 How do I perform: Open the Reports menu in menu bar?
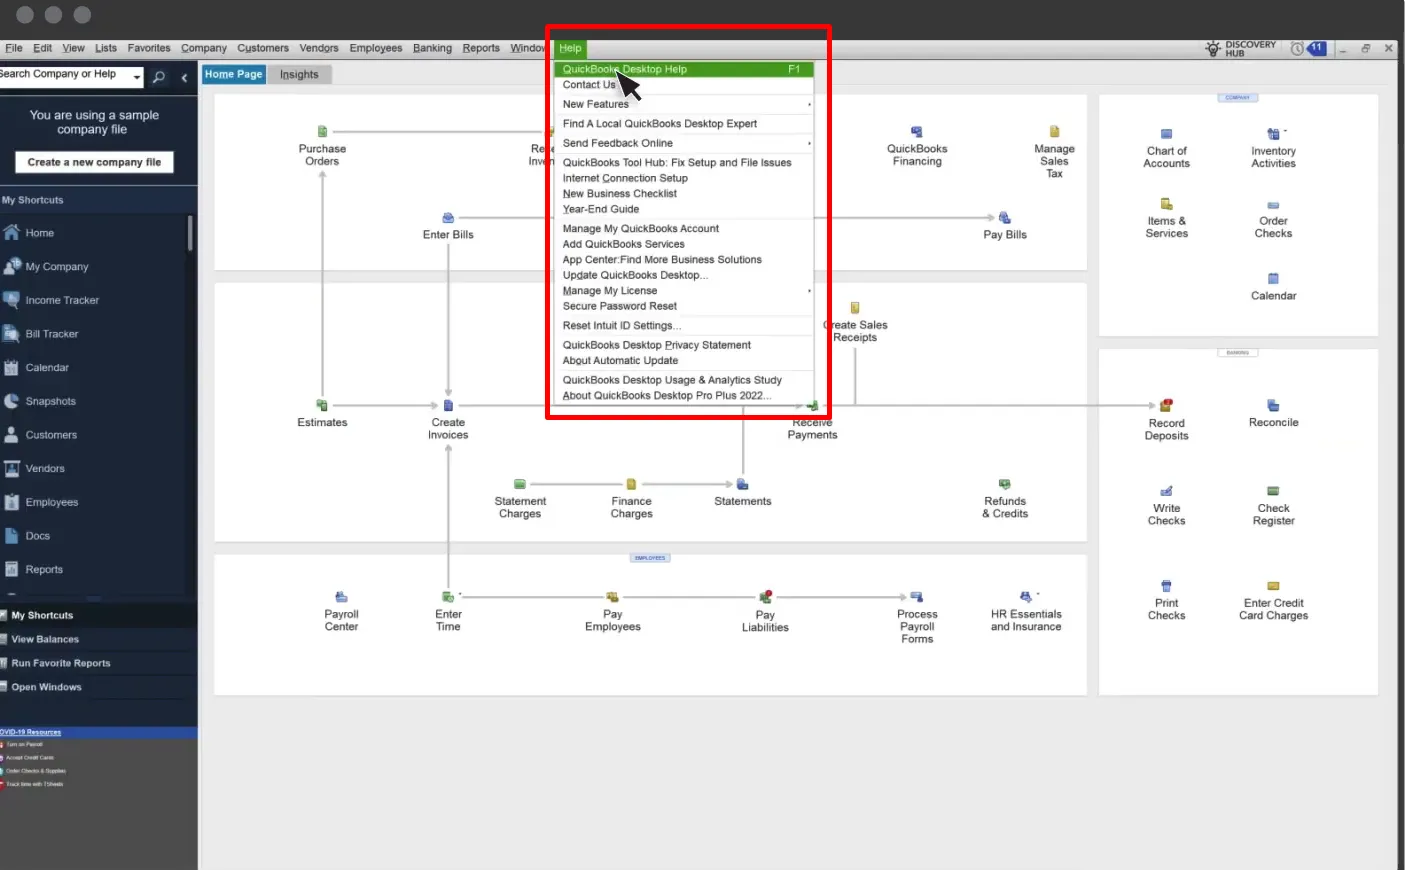point(481,48)
